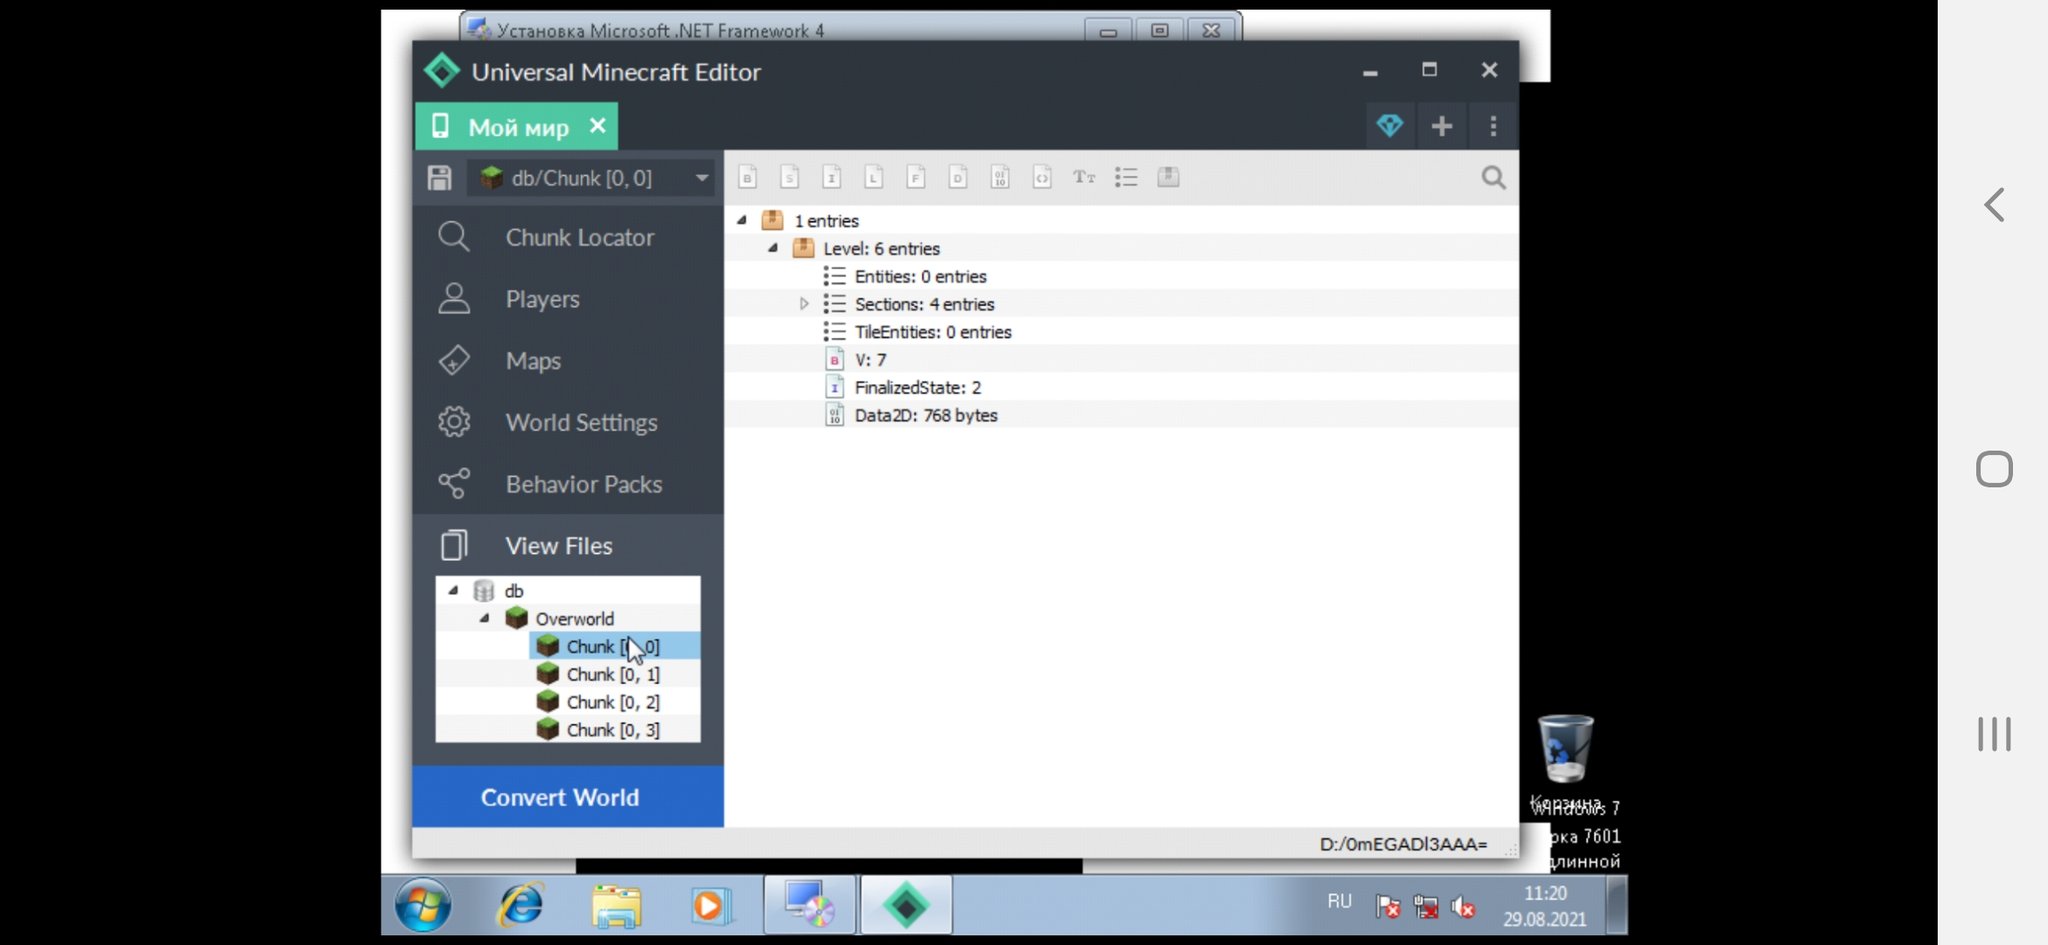This screenshot has width=2048, height=945.
Task: Click the save disk icon
Action: click(x=439, y=178)
